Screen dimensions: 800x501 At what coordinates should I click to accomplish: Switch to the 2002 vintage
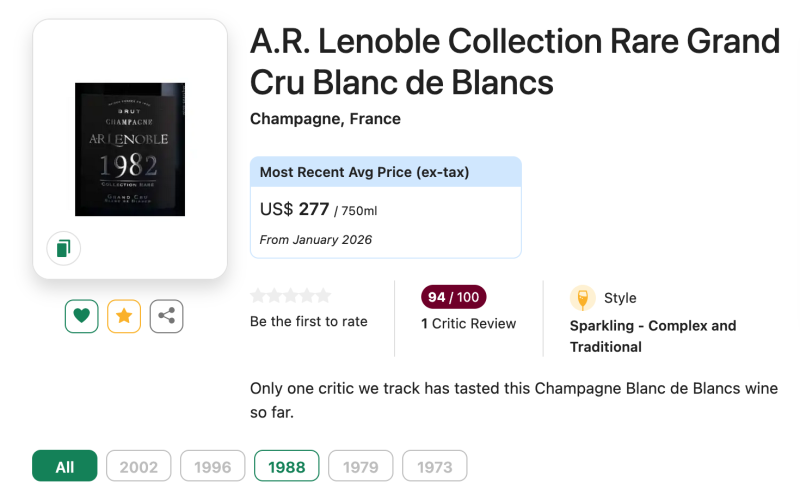pyautogui.click(x=139, y=466)
